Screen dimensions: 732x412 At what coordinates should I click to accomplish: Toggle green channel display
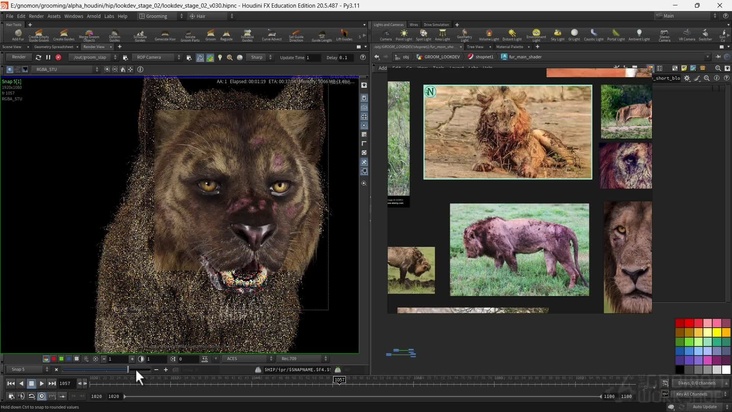[61, 359]
